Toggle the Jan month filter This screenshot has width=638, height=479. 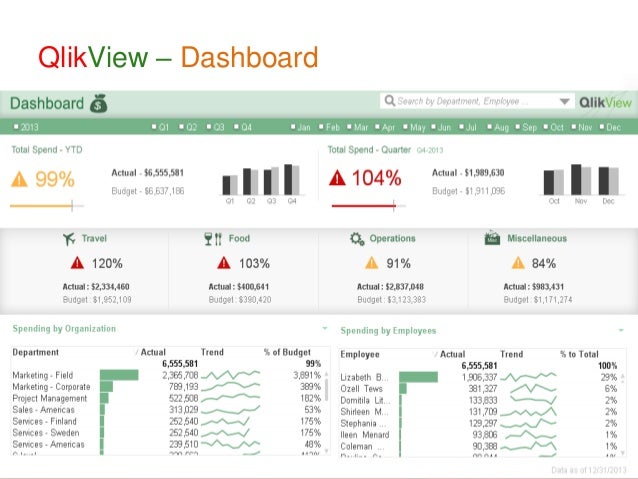[x=301, y=127]
